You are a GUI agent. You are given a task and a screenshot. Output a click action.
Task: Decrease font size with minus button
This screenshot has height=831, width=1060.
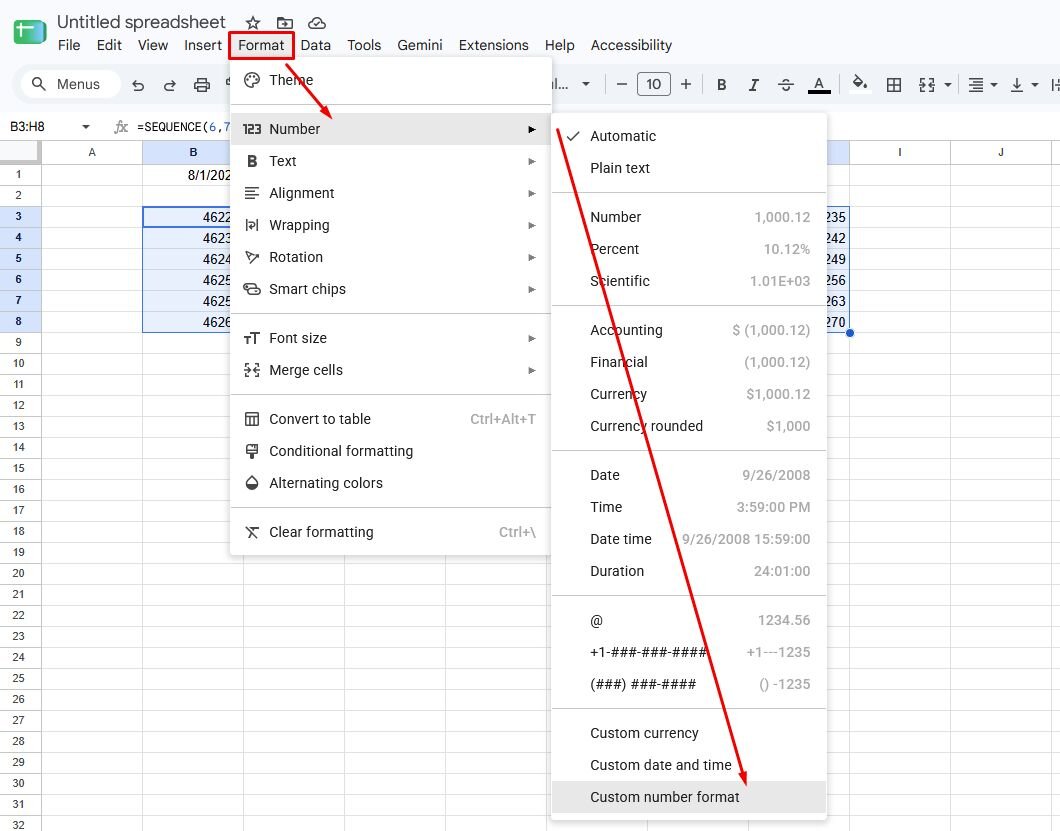coord(622,84)
